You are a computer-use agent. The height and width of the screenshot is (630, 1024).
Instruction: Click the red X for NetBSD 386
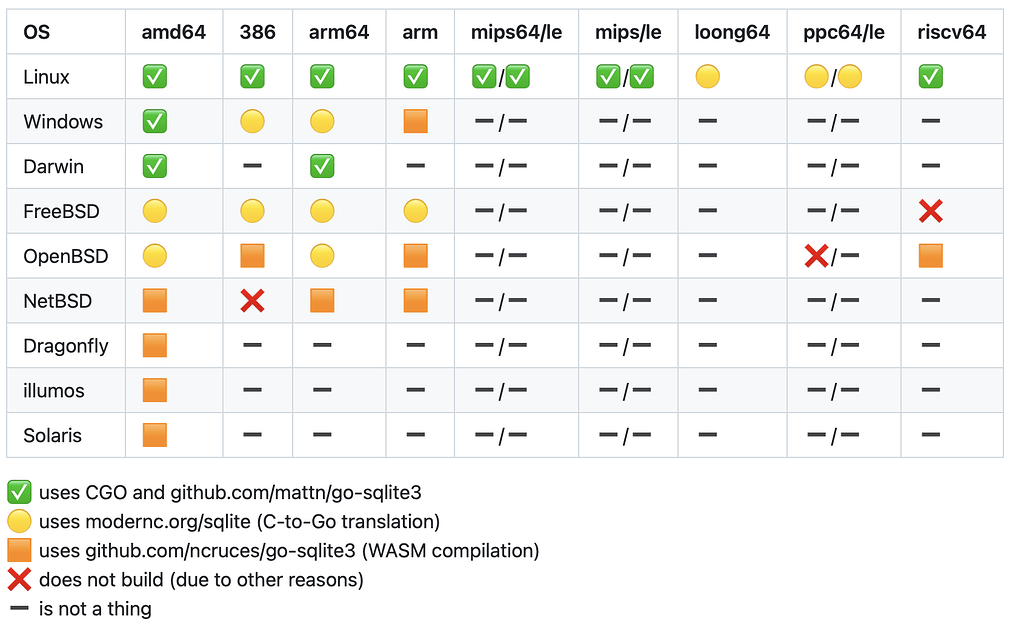(252, 301)
